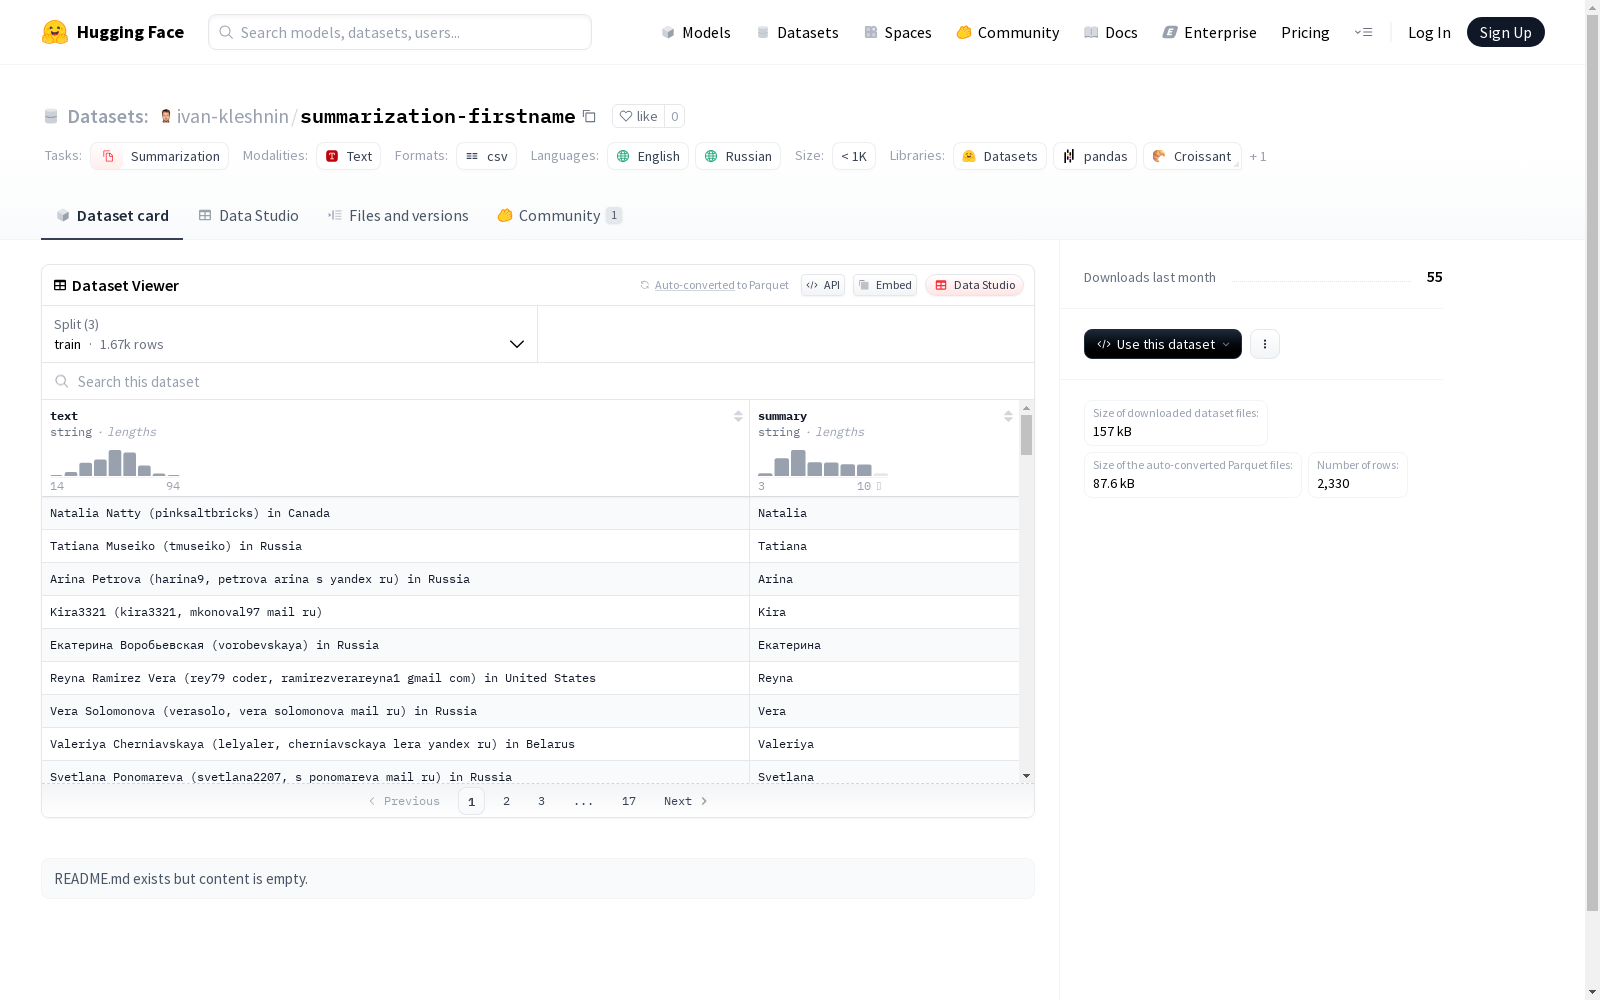
Task: Filter by English language tag
Action: pos(648,156)
